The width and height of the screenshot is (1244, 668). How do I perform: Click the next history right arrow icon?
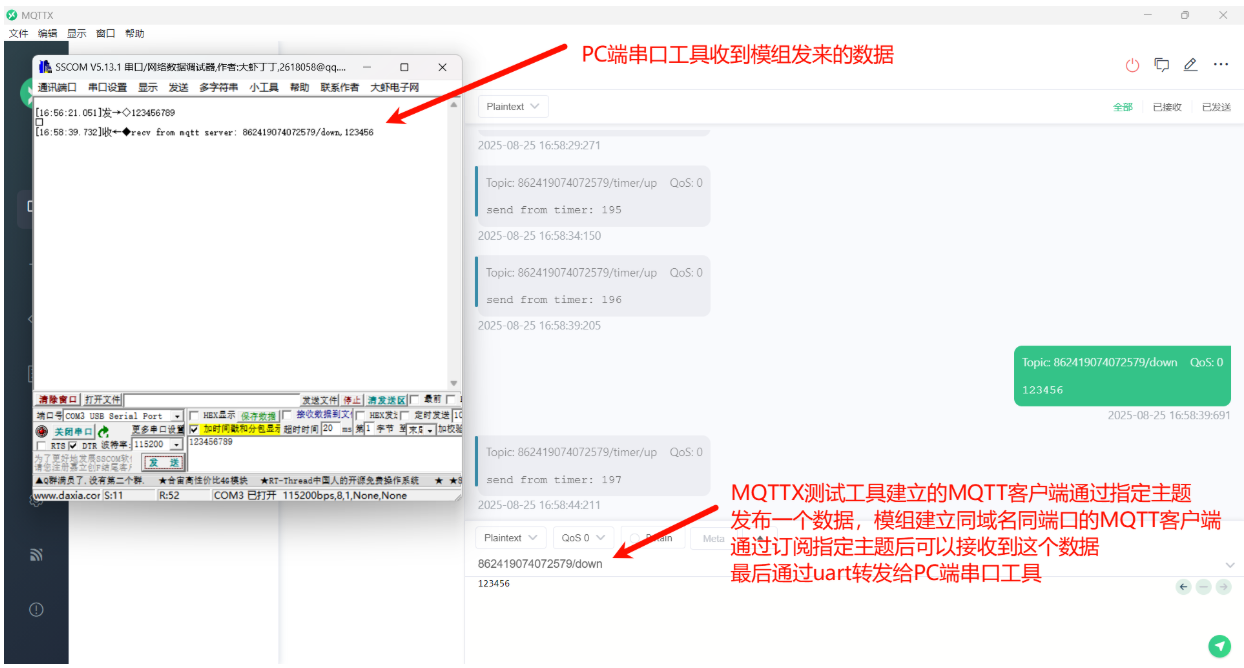coord(1222,587)
